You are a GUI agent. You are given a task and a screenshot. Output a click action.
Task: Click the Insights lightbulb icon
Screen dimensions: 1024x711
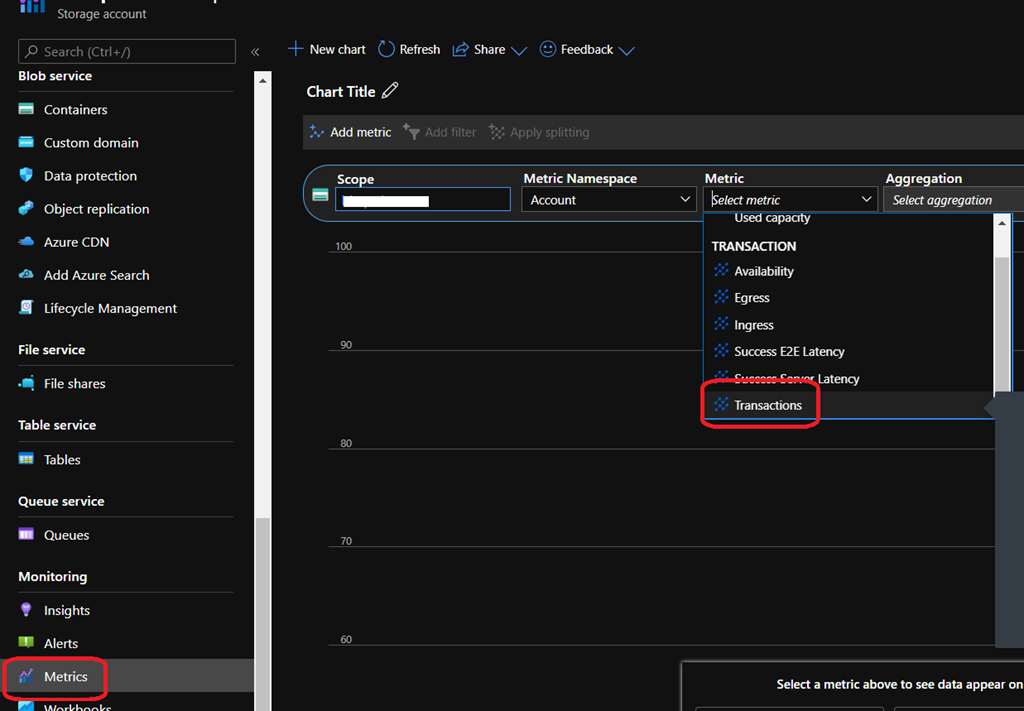[x=26, y=610]
